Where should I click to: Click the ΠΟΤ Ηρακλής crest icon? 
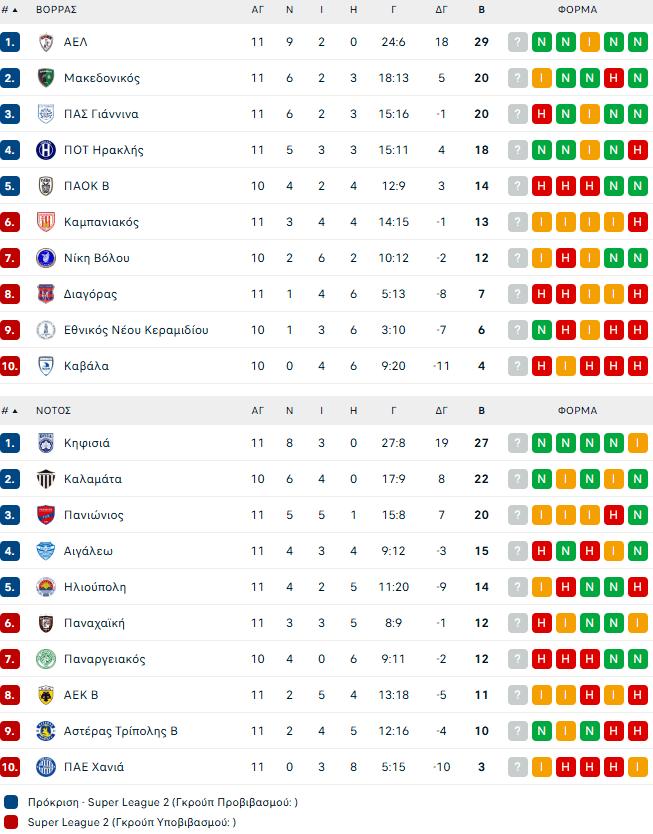click(45, 150)
